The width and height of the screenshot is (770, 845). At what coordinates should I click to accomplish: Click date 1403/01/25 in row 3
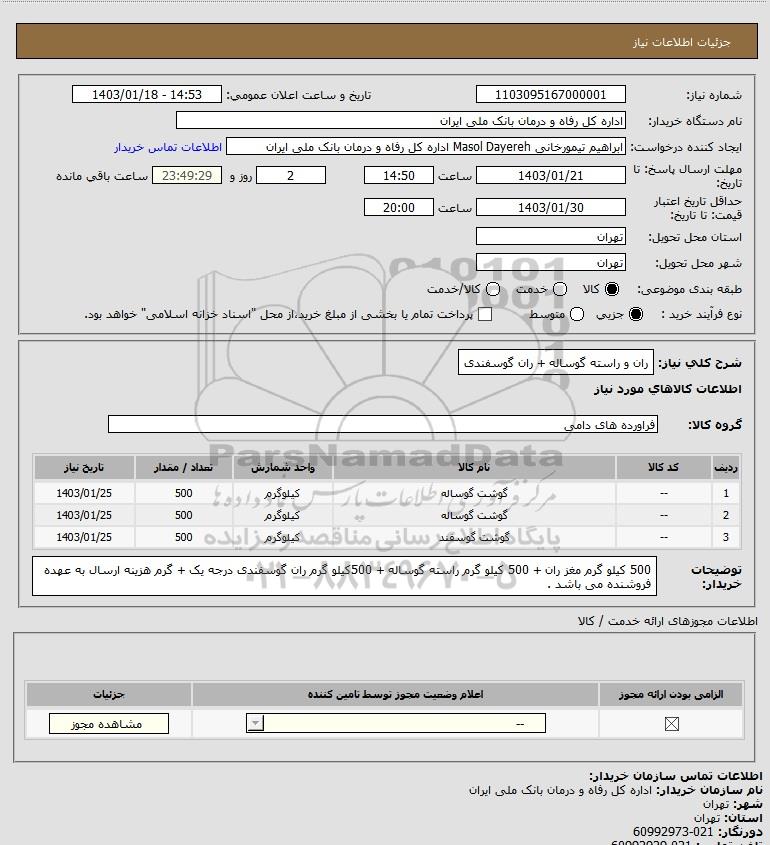click(84, 537)
